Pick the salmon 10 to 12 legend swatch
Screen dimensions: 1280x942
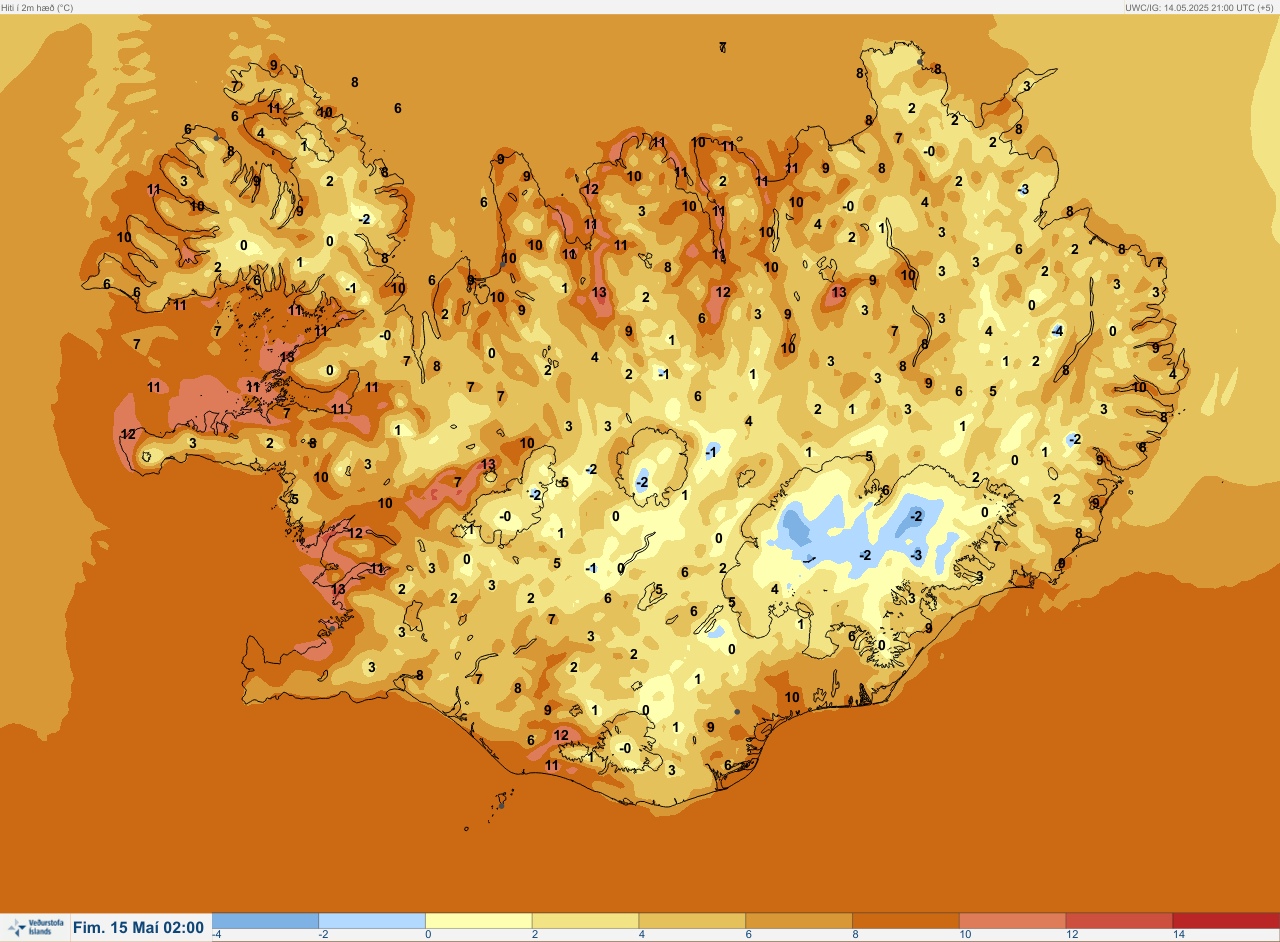(x=1012, y=921)
